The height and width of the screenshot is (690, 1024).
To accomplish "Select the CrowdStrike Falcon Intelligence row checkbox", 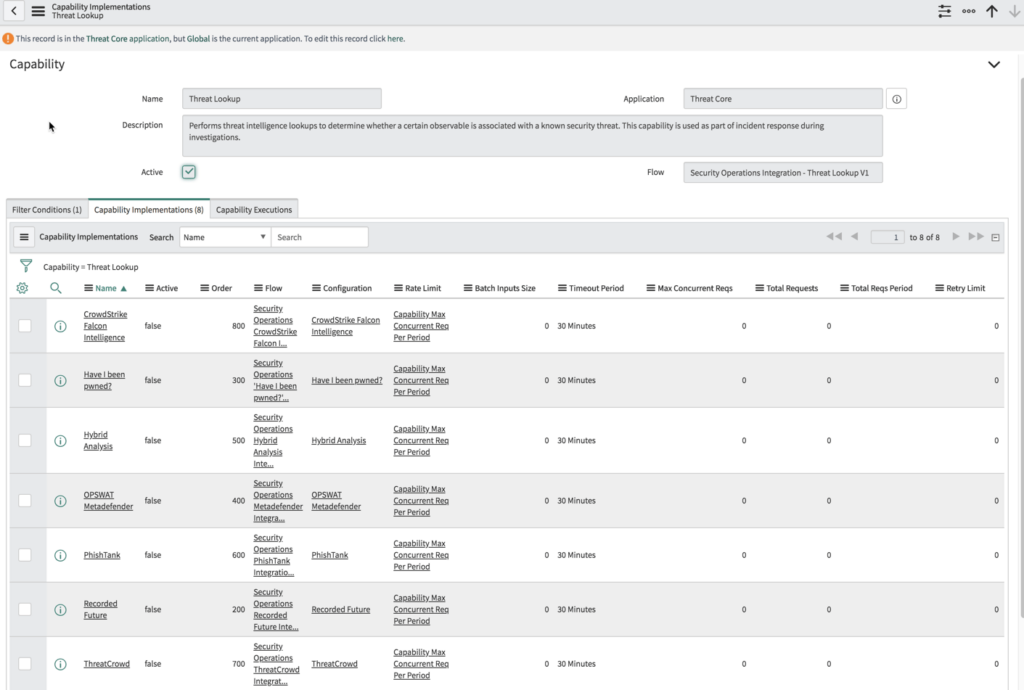I will click(x=25, y=326).
